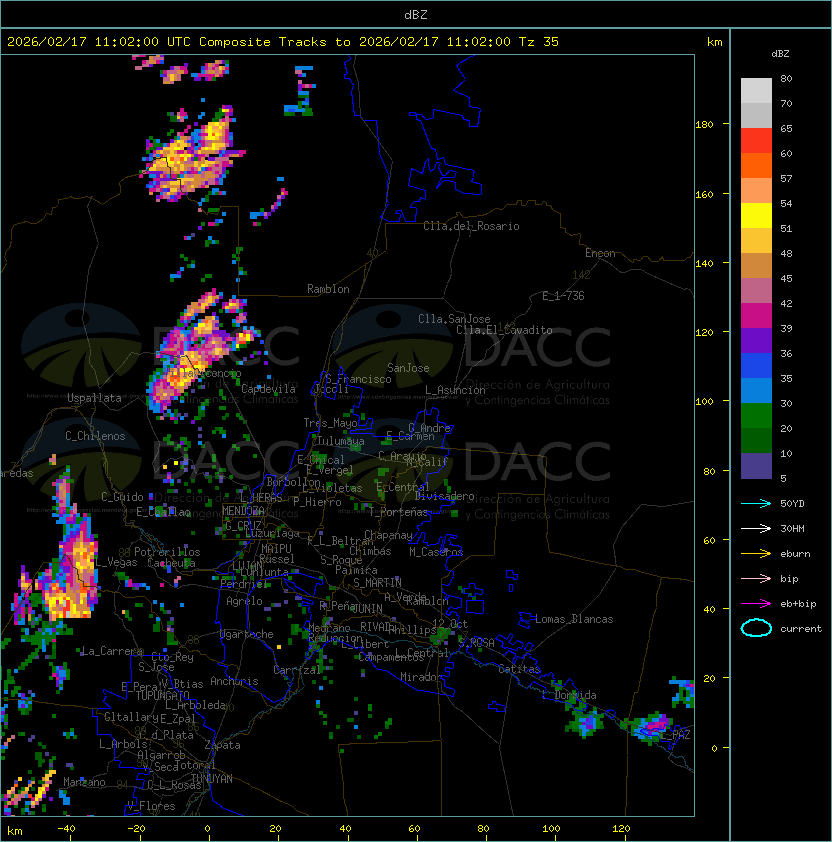Click the JUNIN label
Viewport: 832px width, 842px height.
coord(367,608)
